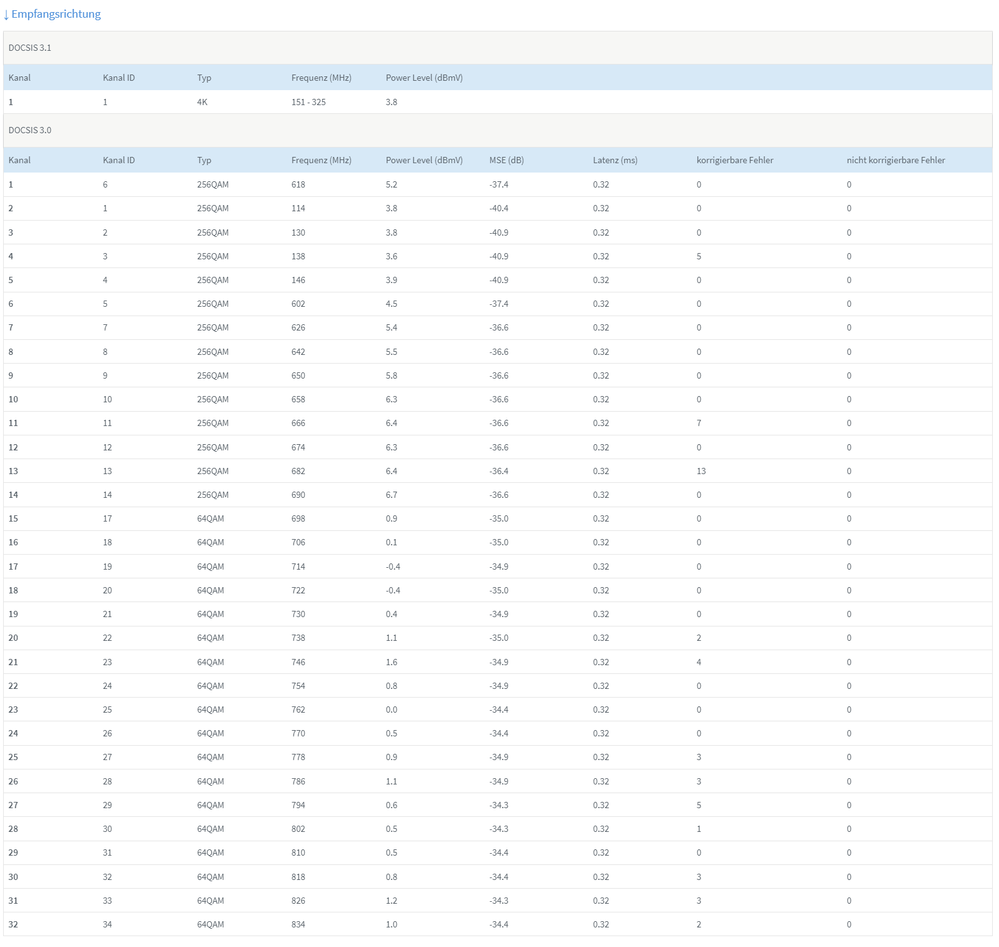The image size is (999, 947).
Task: Select frequency 642 cell
Action: point(298,352)
